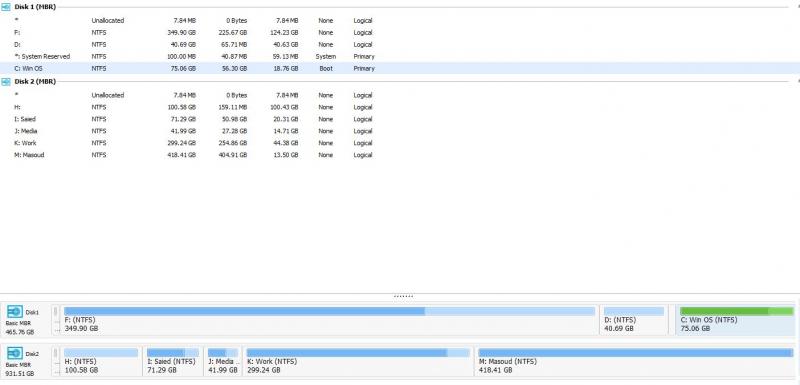Select the Disk1 Basic MBR icon in disk map
This screenshot has height=385, width=800.
pyautogui.click(x=15, y=312)
